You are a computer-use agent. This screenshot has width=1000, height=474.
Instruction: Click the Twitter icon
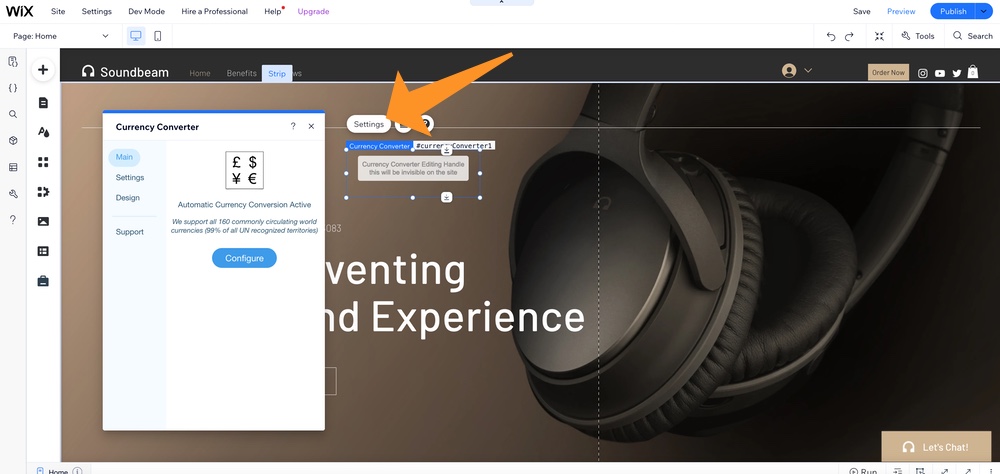[957, 73]
